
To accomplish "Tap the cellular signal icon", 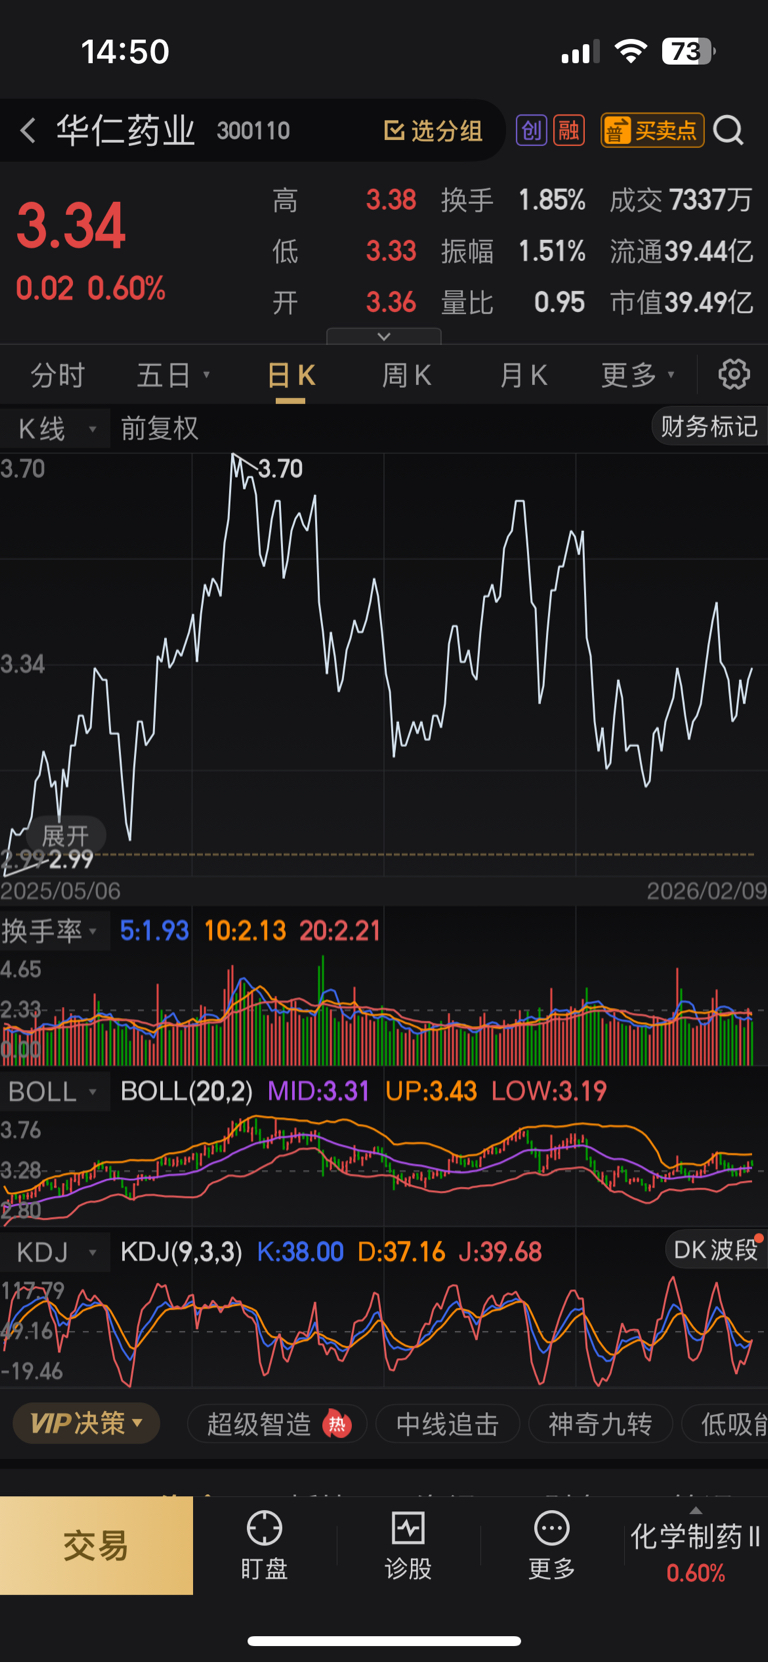I will [x=580, y=52].
